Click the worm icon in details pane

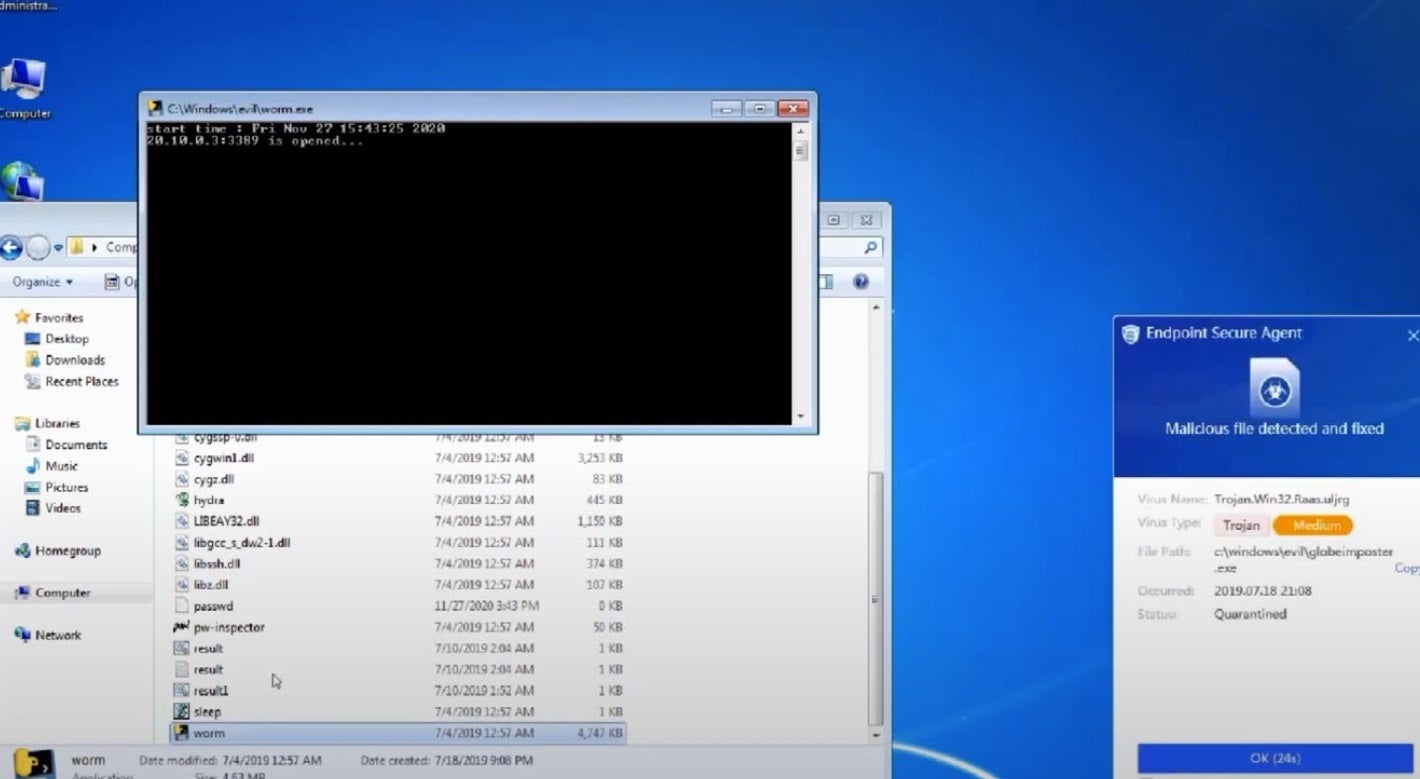(32, 763)
